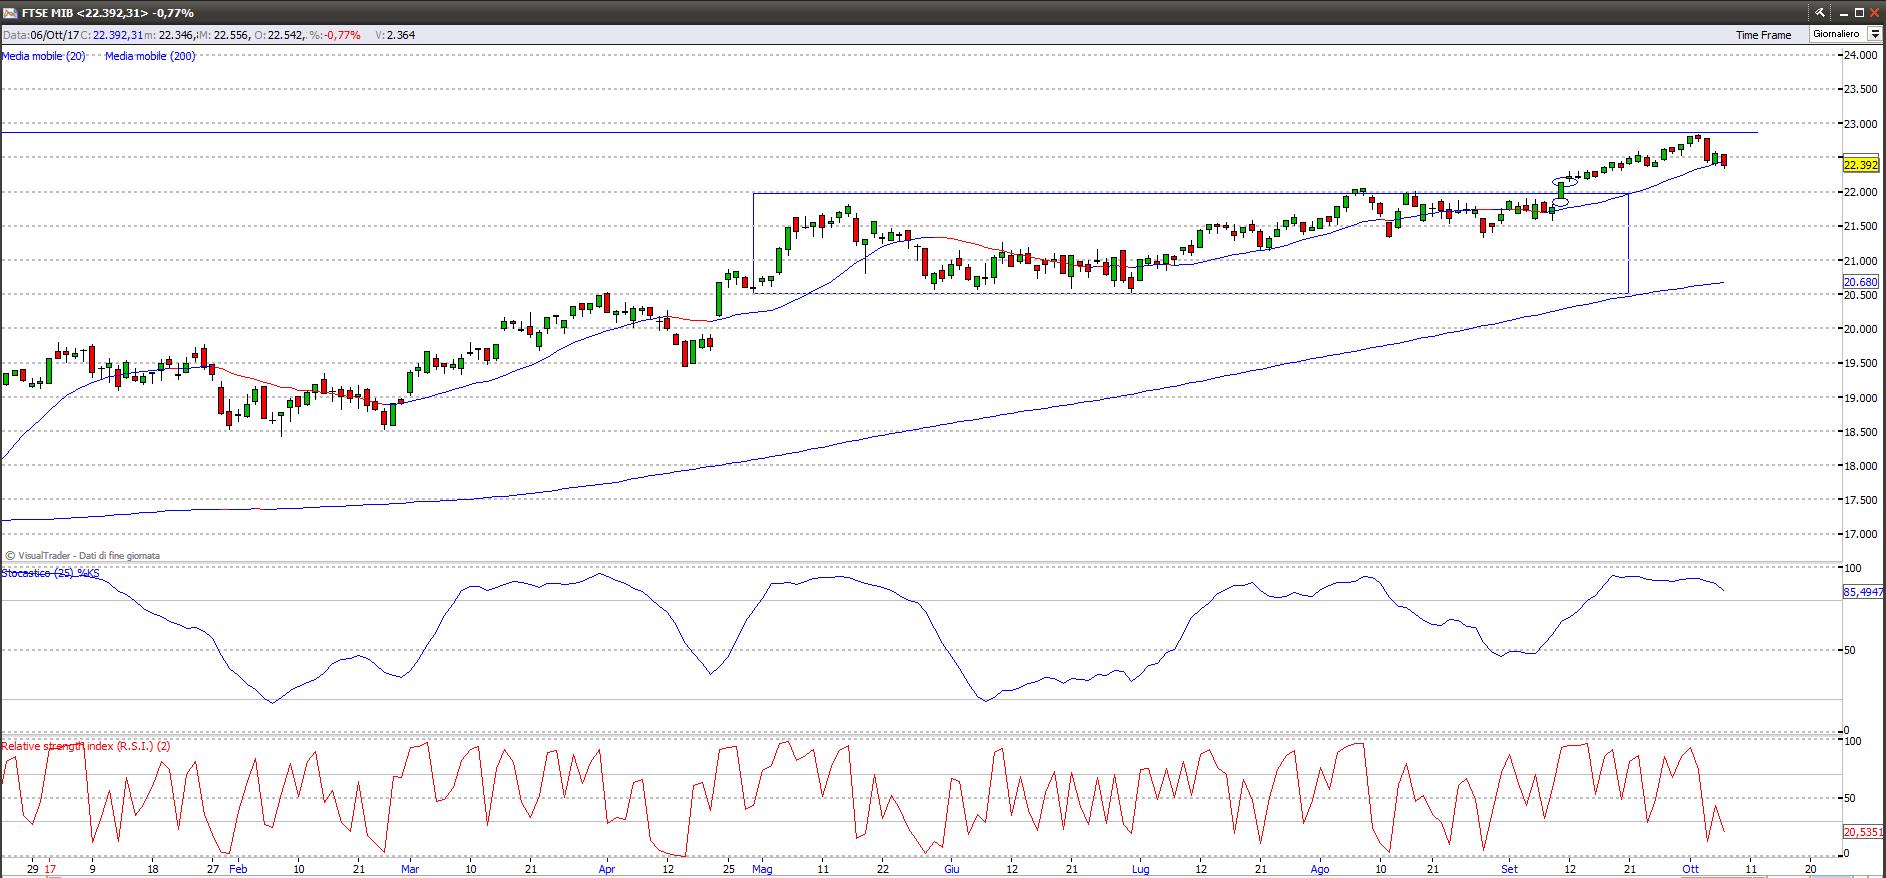This screenshot has width=1886, height=878.
Task: Click the minimum value m: 22.346
Action: click(169, 35)
